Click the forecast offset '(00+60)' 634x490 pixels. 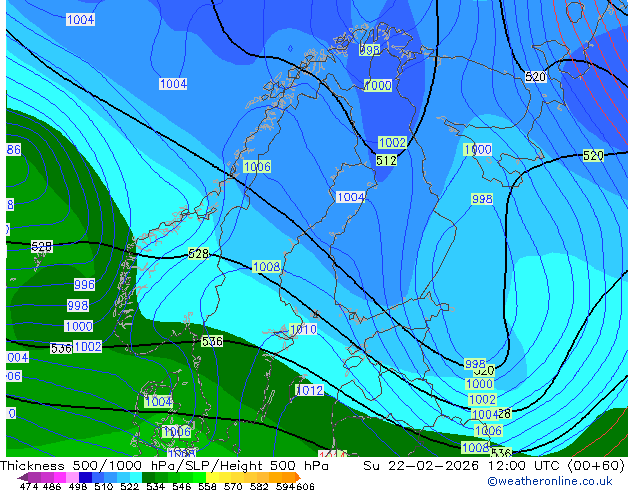596,465
